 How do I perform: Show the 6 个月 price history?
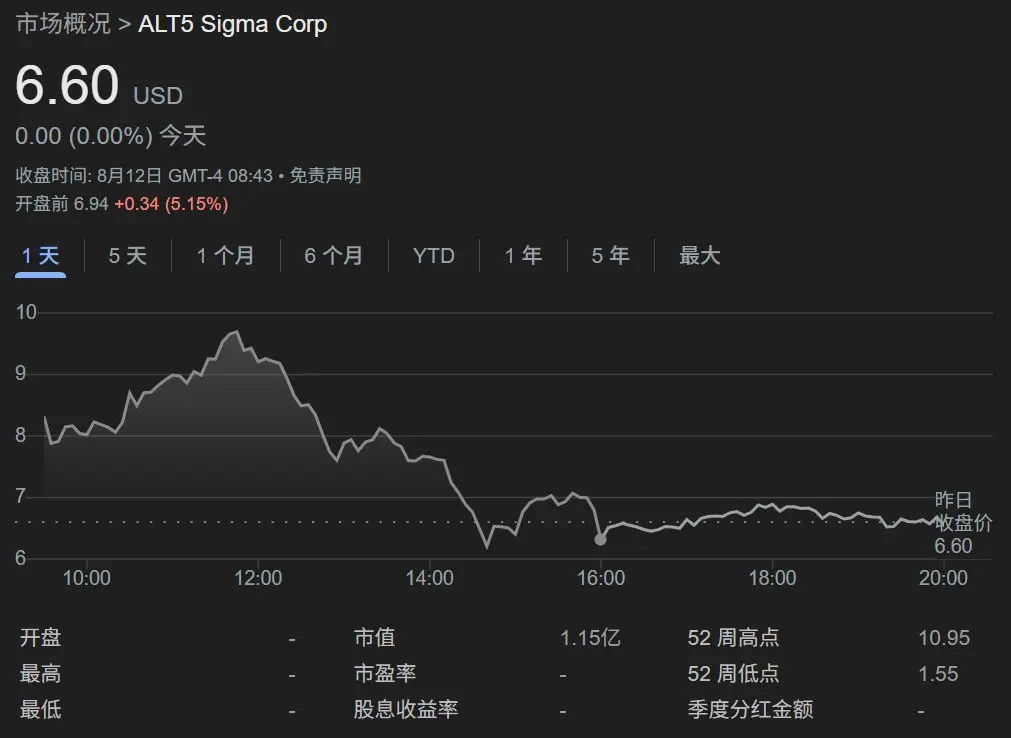click(x=333, y=256)
